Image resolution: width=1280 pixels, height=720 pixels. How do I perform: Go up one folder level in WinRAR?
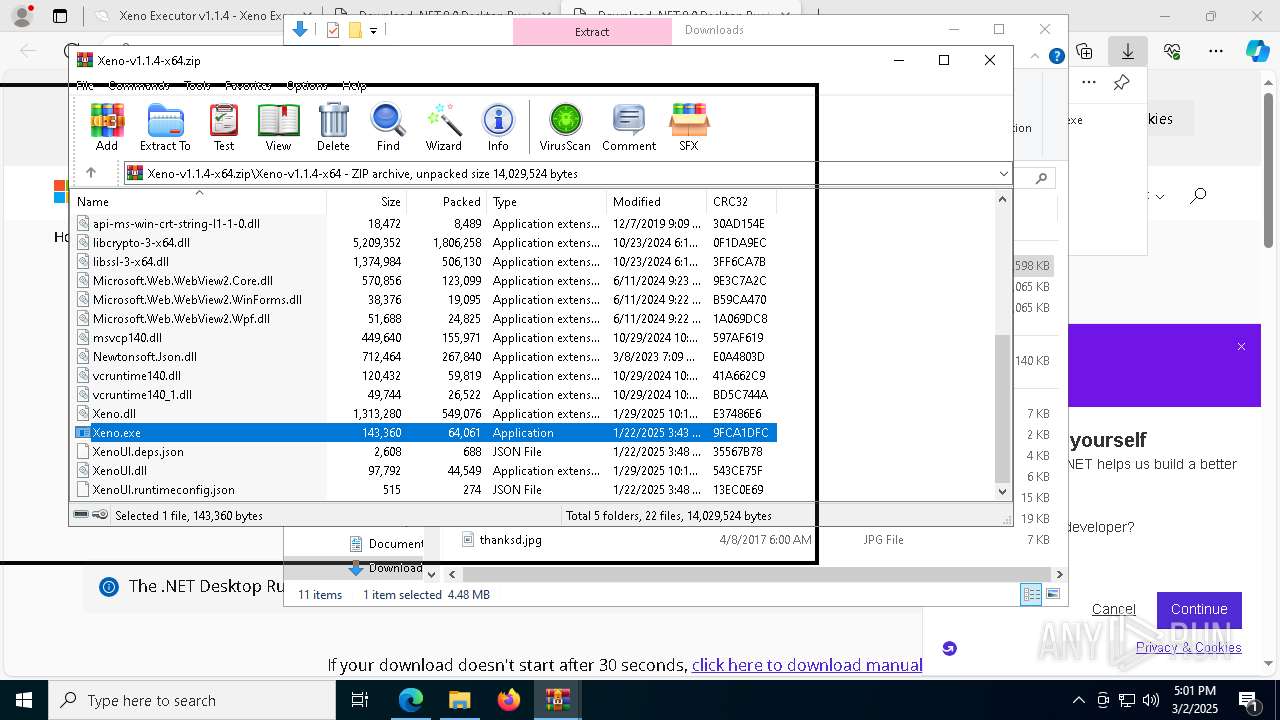(91, 173)
